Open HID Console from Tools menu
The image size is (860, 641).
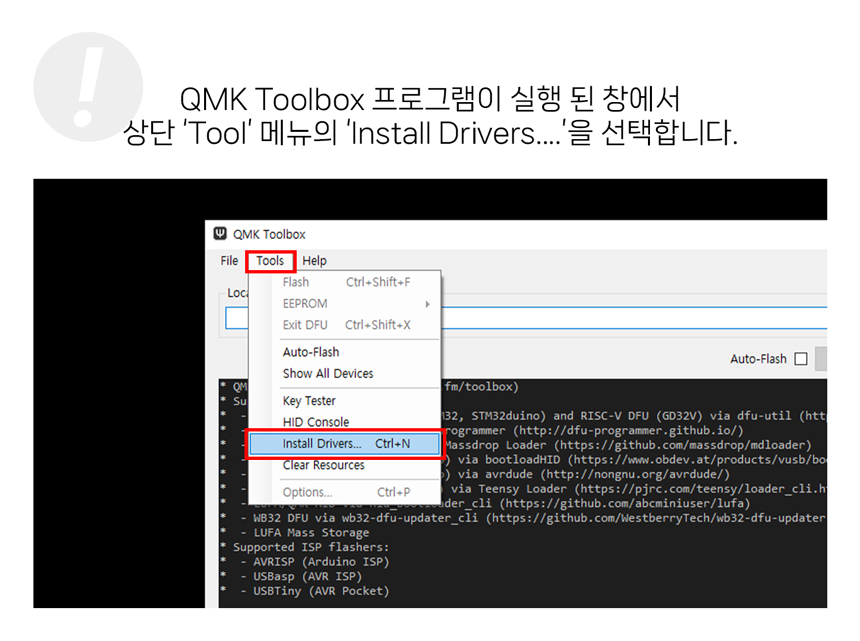(x=344, y=422)
